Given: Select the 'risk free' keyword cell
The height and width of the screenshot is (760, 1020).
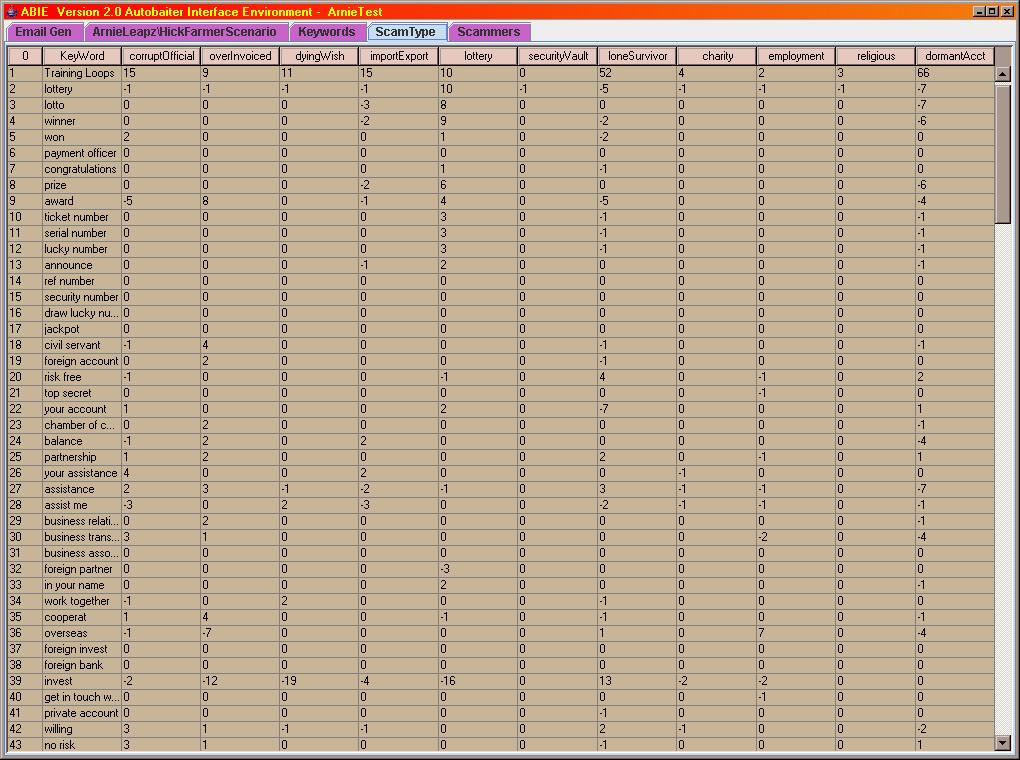Looking at the screenshot, I should [x=82, y=377].
